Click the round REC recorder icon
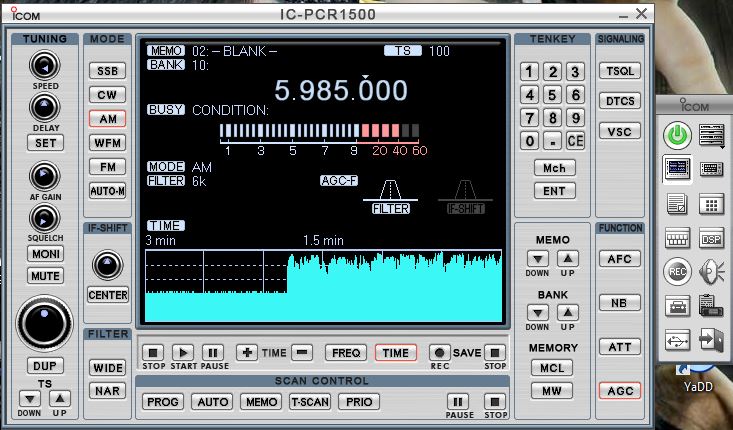 (677, 272)
